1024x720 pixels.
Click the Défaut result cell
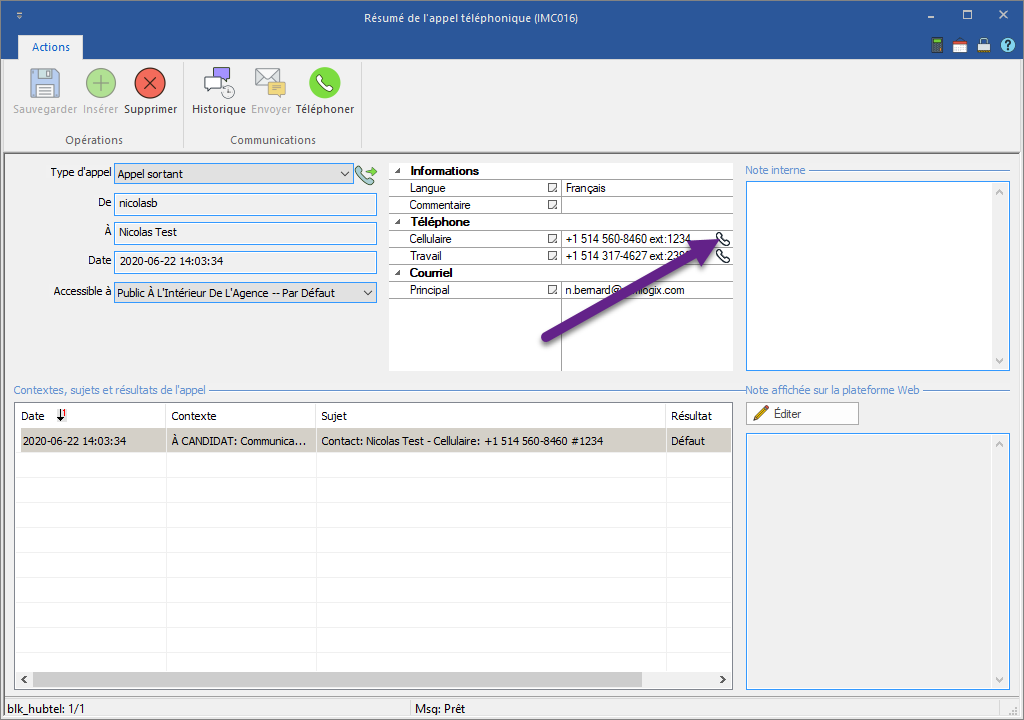click(698, 440)
